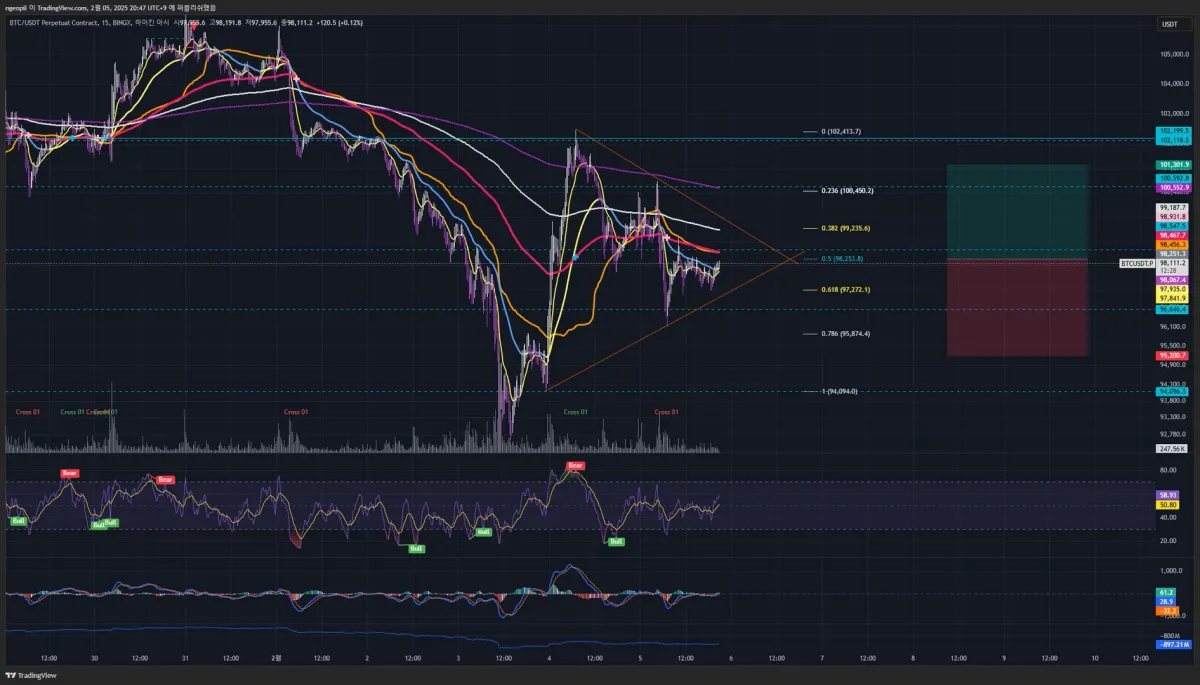Viewport: 1200px width, 685px height.
Task: Click the 97,841.9 yellow price label
Action: [x=1172, y=298]
